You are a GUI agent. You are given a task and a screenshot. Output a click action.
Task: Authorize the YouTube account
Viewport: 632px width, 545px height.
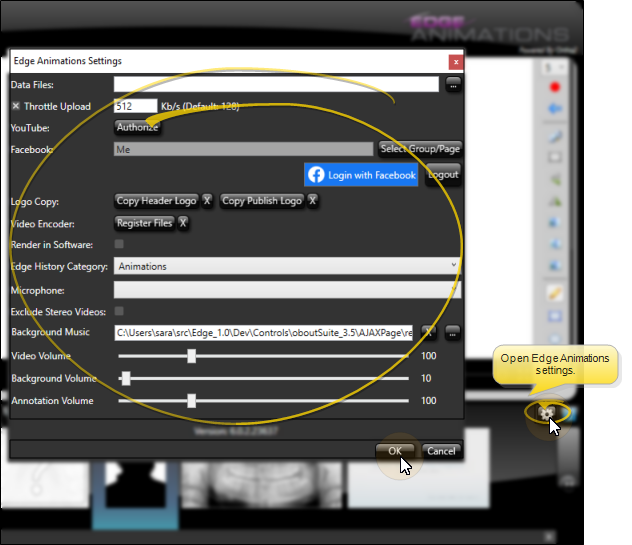[137, 127]
